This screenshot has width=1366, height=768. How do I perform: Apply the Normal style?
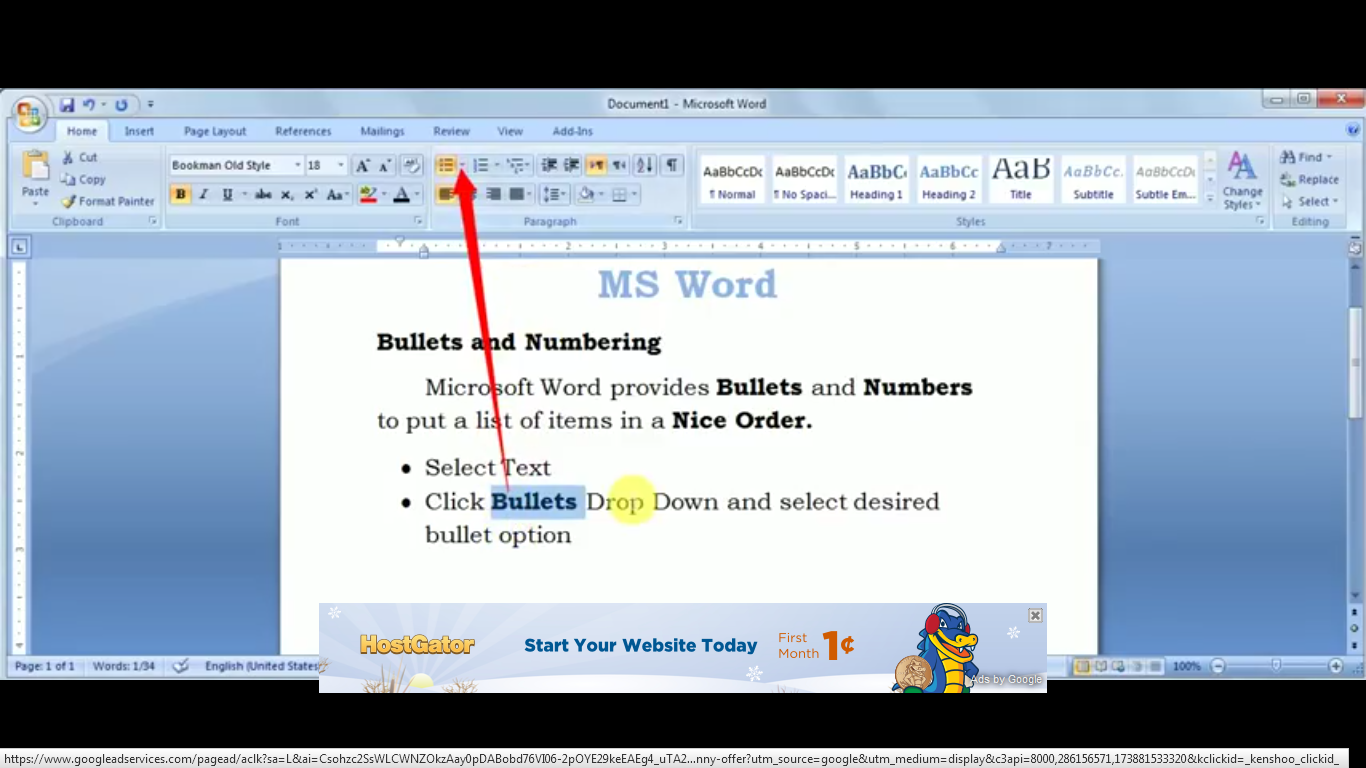coord(732,180)
